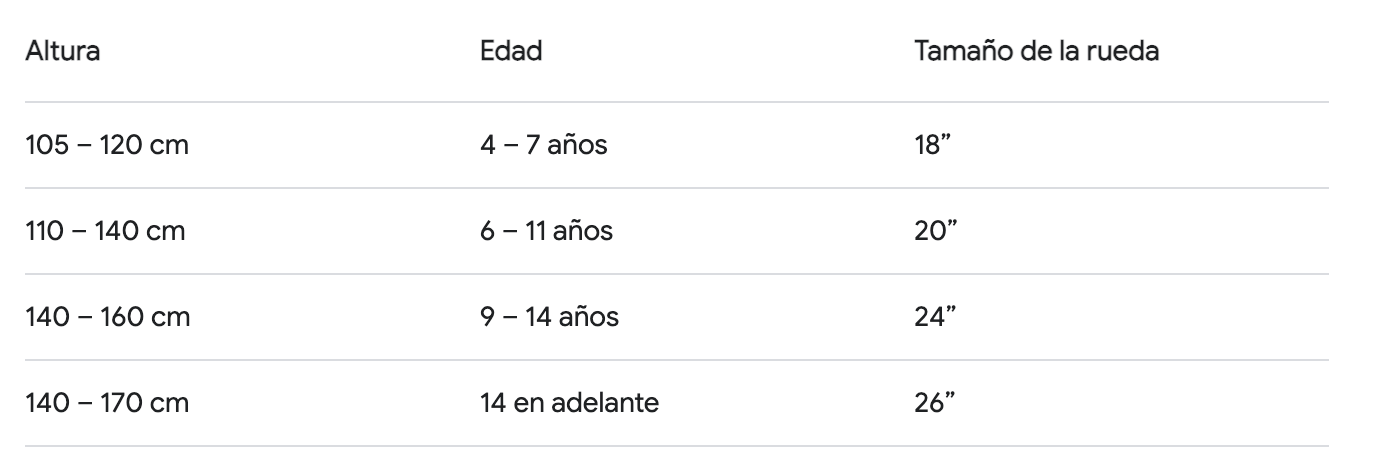Viewport: 1398px width, 462px height.
Task: Click the 14 en adelante age cell
Action: click(570, 404)
